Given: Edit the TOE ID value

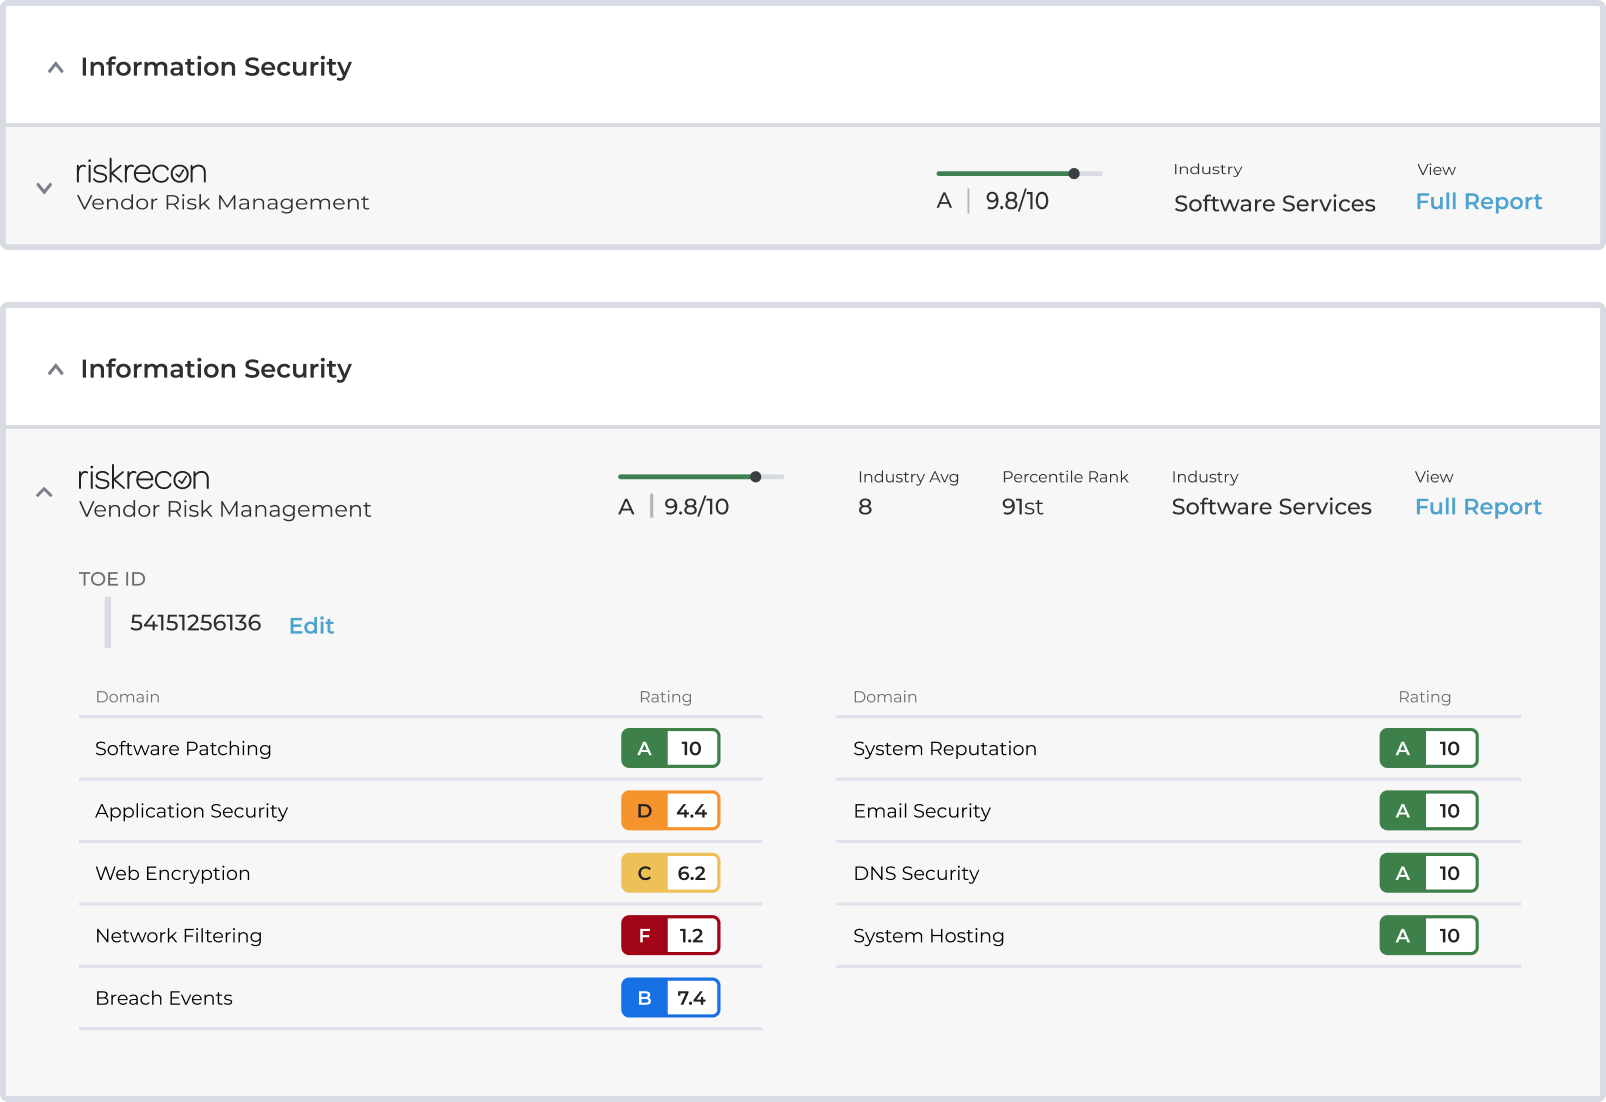Looking at the screenshot, I should point(311,626).
